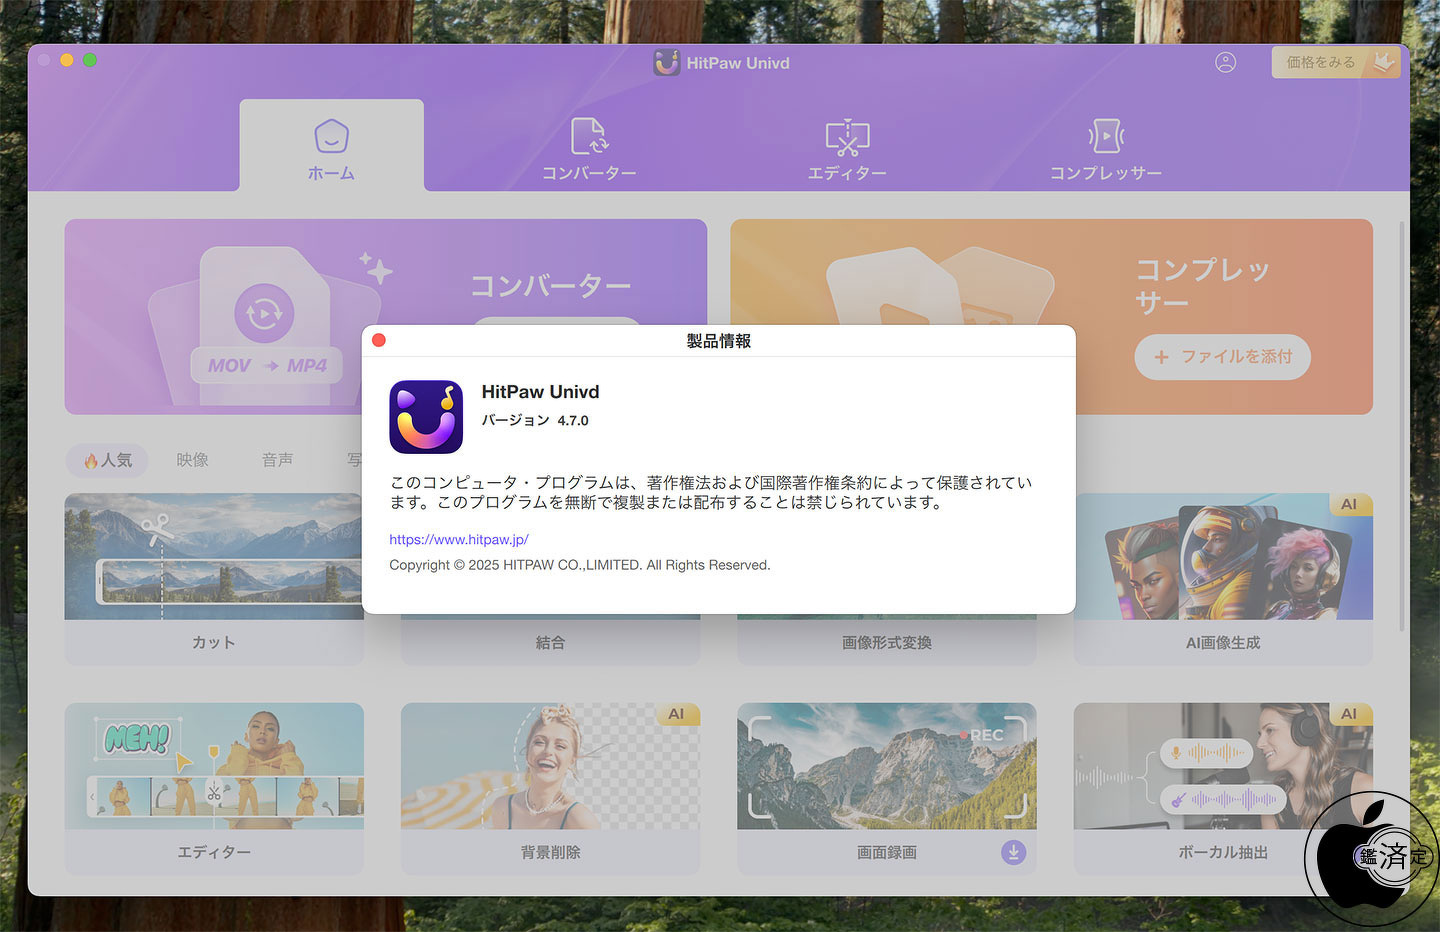Click the 製品情報 dialog title

[x=719, y=341]
